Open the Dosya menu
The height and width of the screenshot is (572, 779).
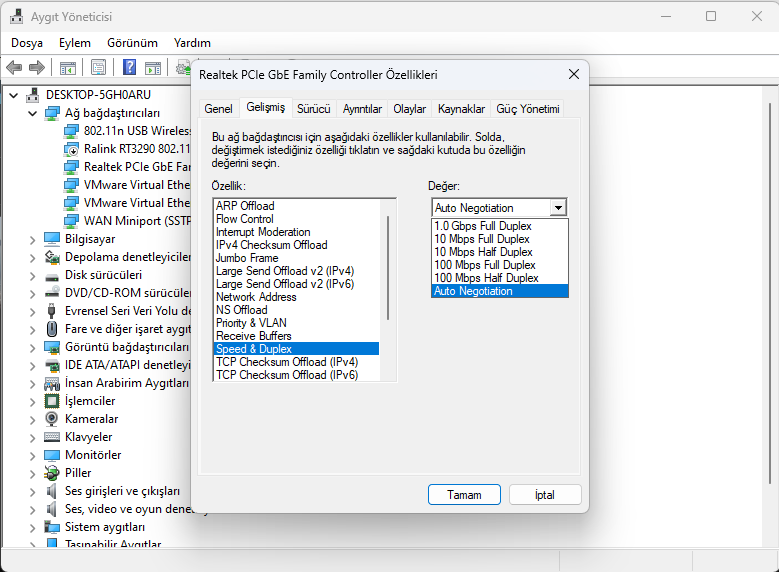27,43
